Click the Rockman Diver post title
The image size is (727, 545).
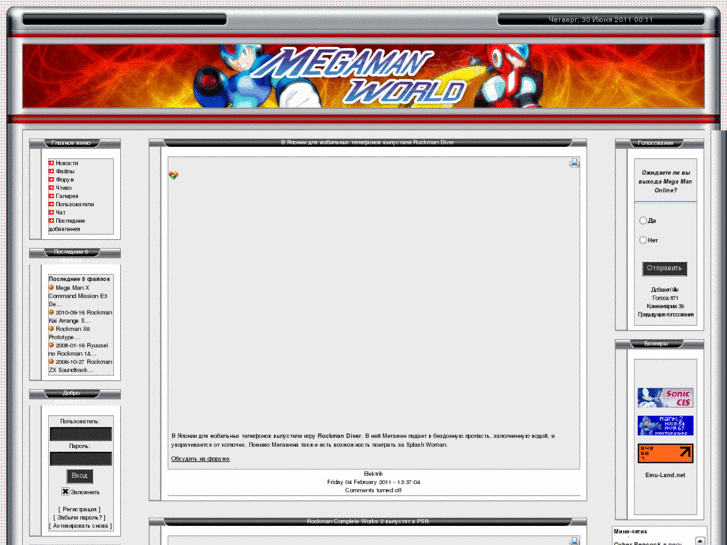(x=367, y=142)
